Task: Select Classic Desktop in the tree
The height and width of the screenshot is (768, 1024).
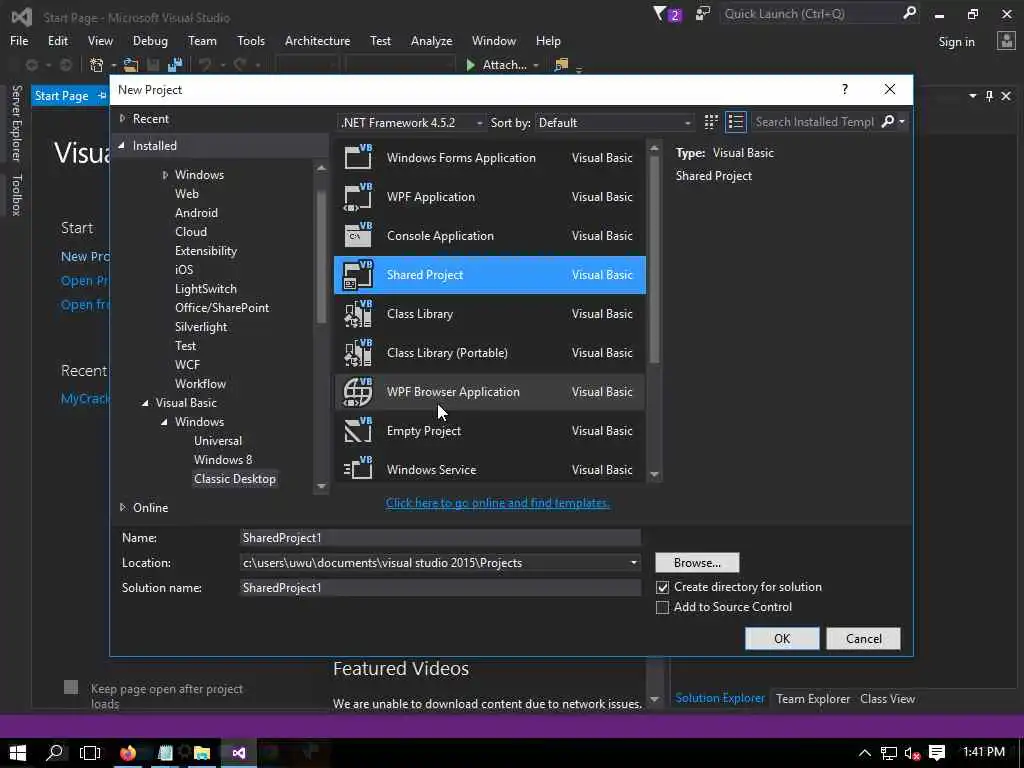Action: tap(234, 479)
